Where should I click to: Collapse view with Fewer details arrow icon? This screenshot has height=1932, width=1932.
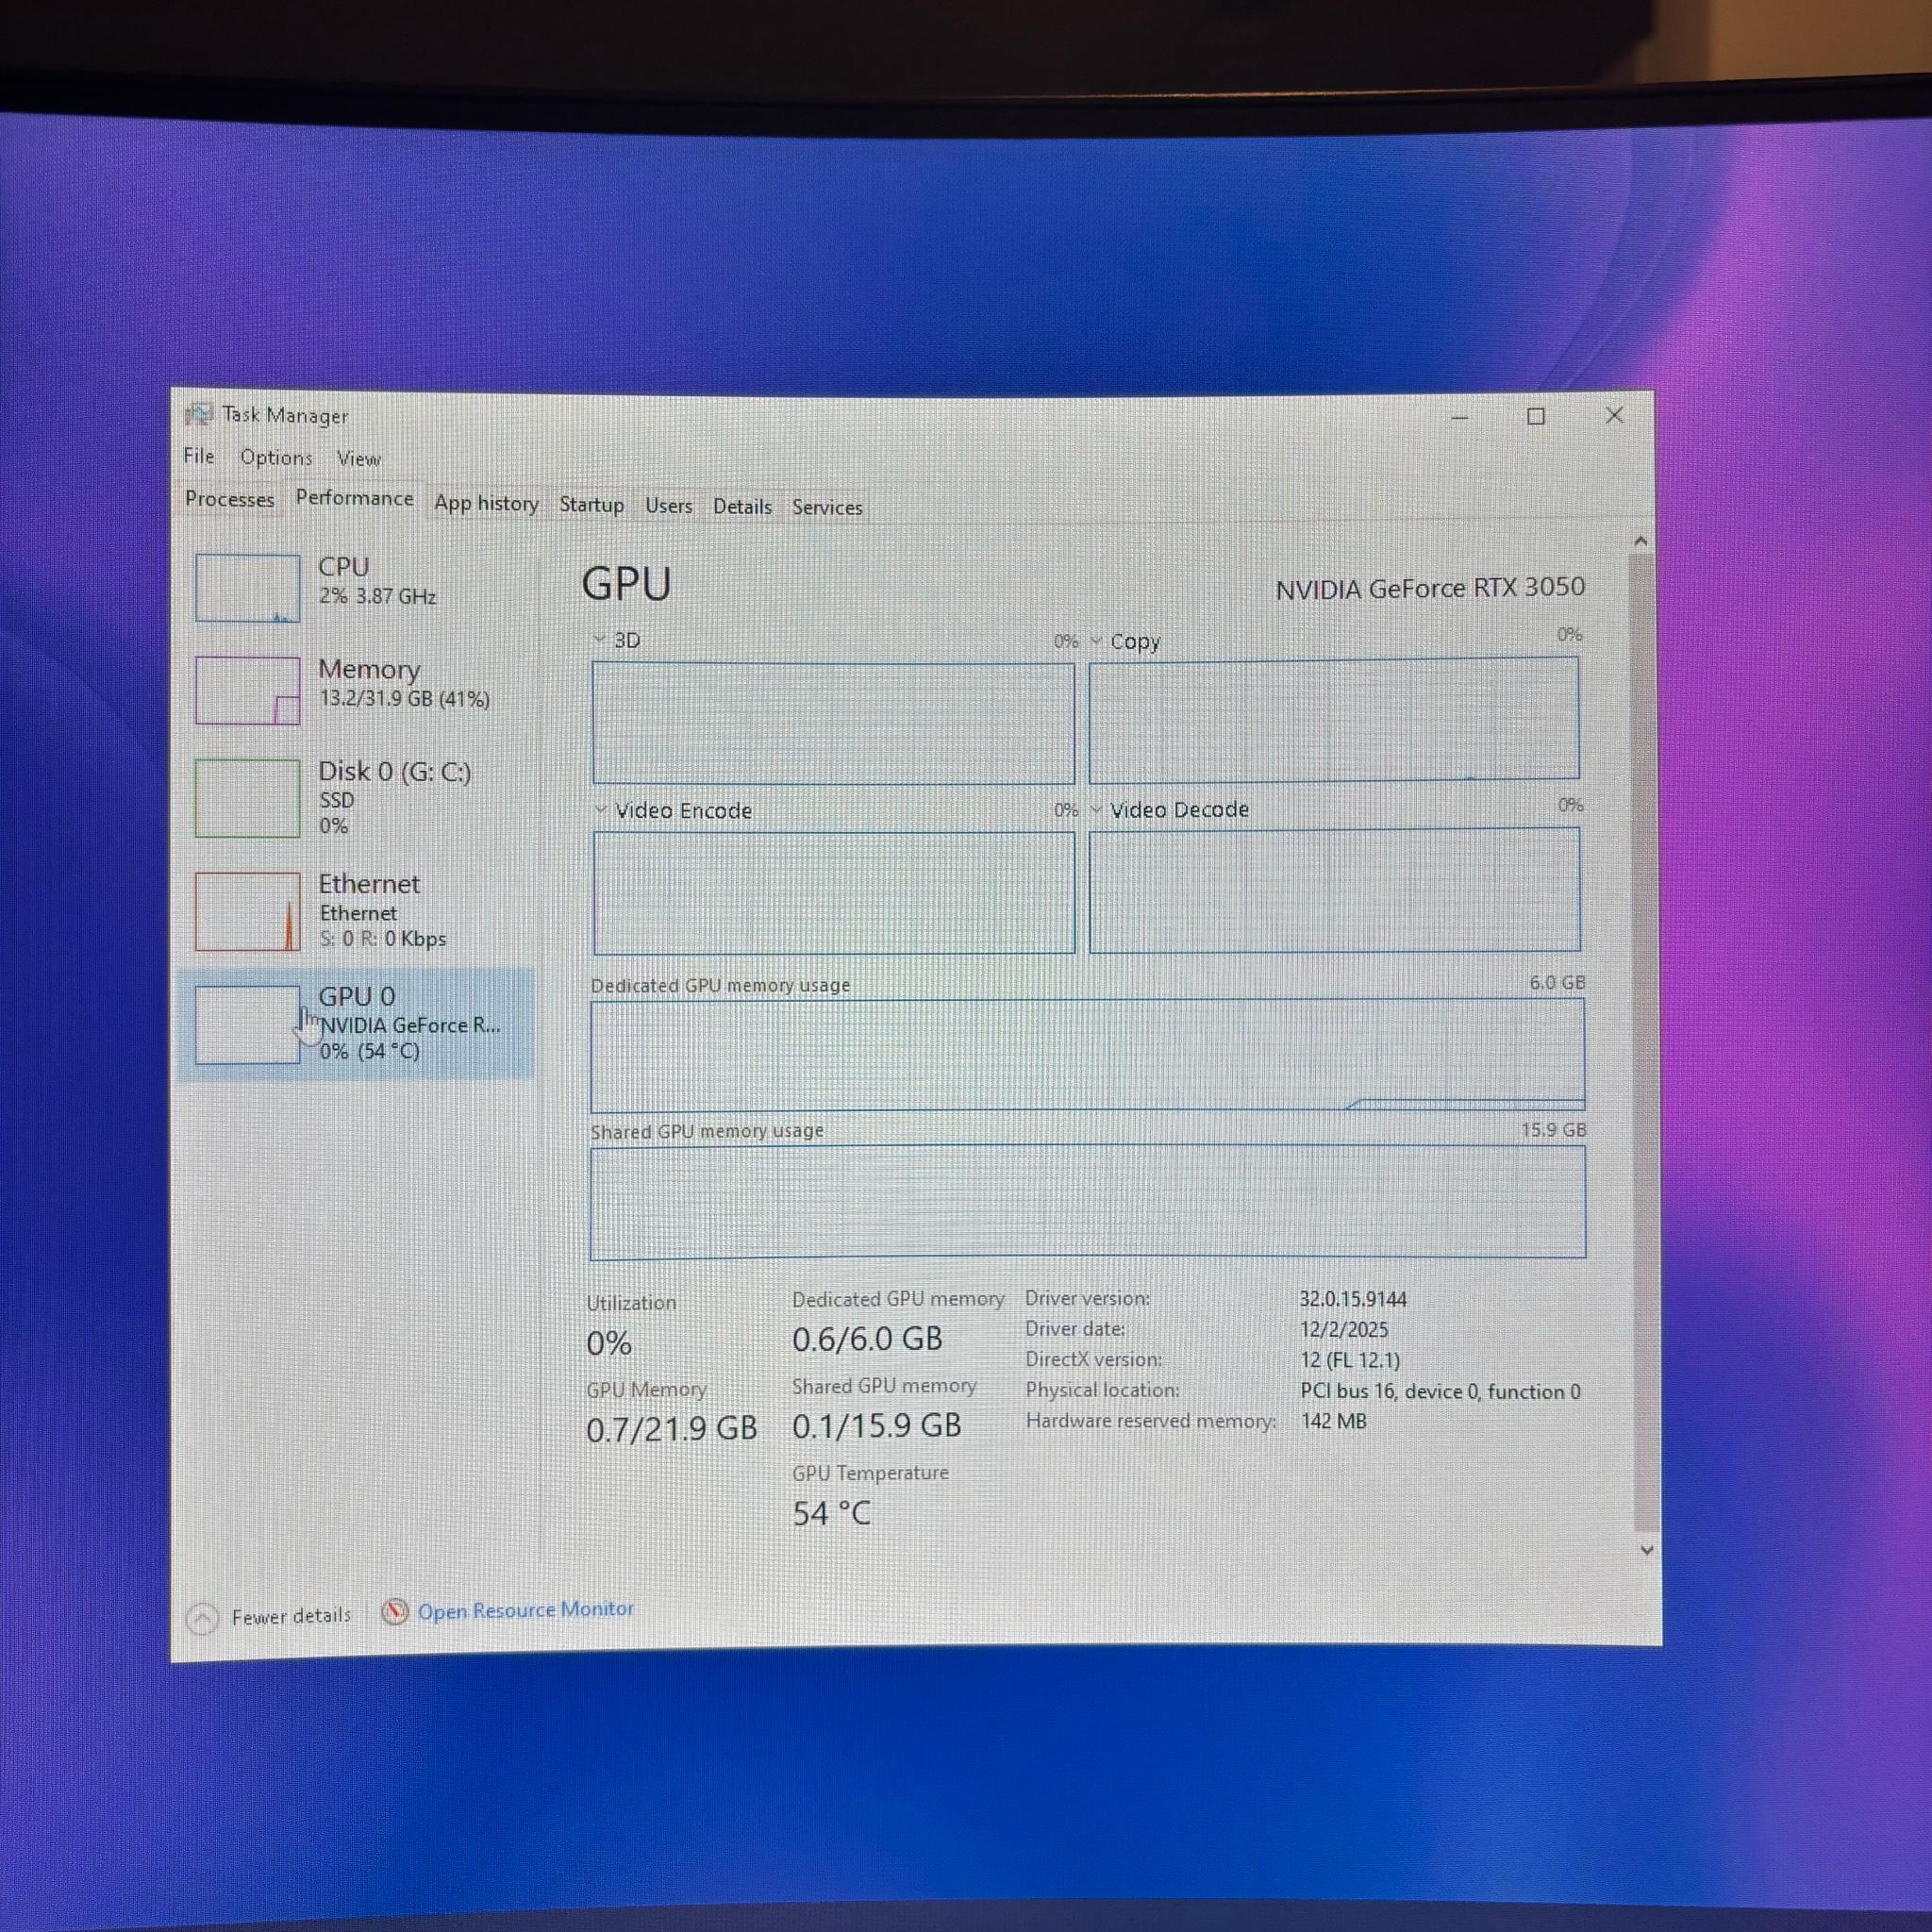(x=202, y=1618)
